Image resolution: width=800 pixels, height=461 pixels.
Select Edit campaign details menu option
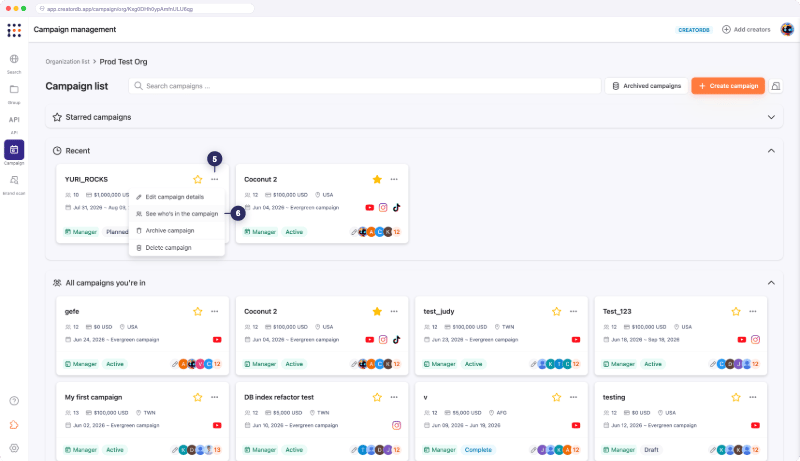tap(177, 197)
